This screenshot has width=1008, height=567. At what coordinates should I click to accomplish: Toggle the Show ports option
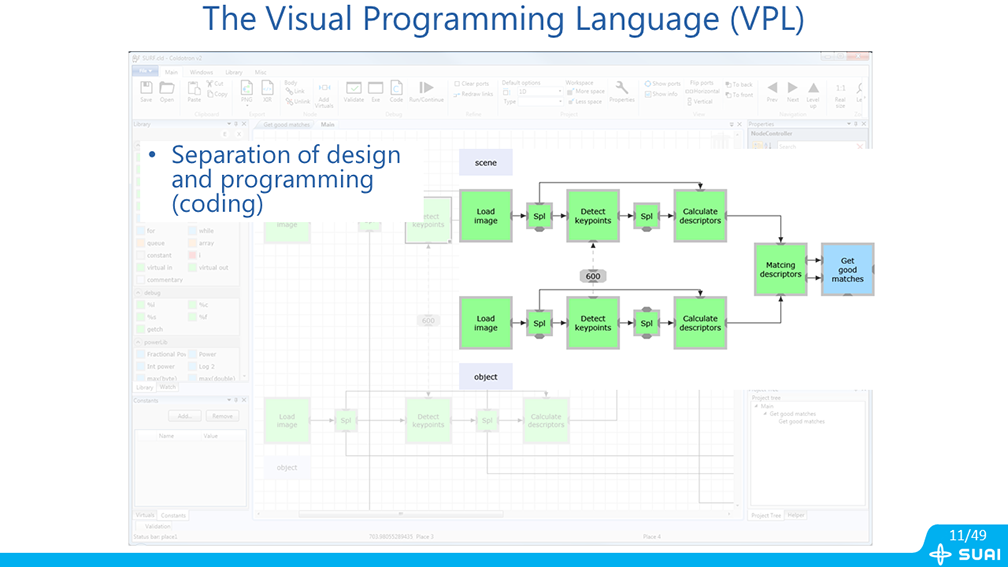tap(648, 84)
